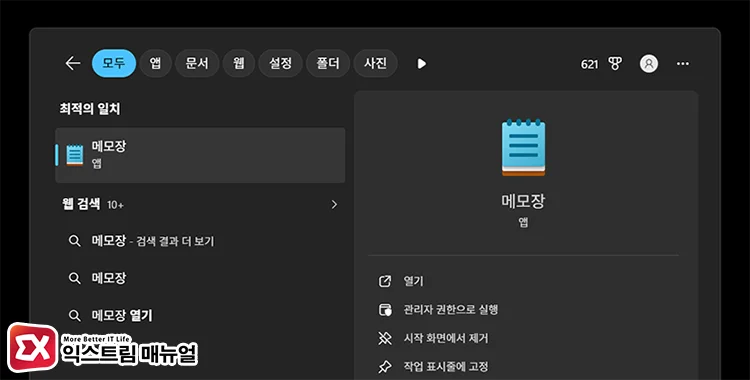Open the user account avatar

pos(649,64)
